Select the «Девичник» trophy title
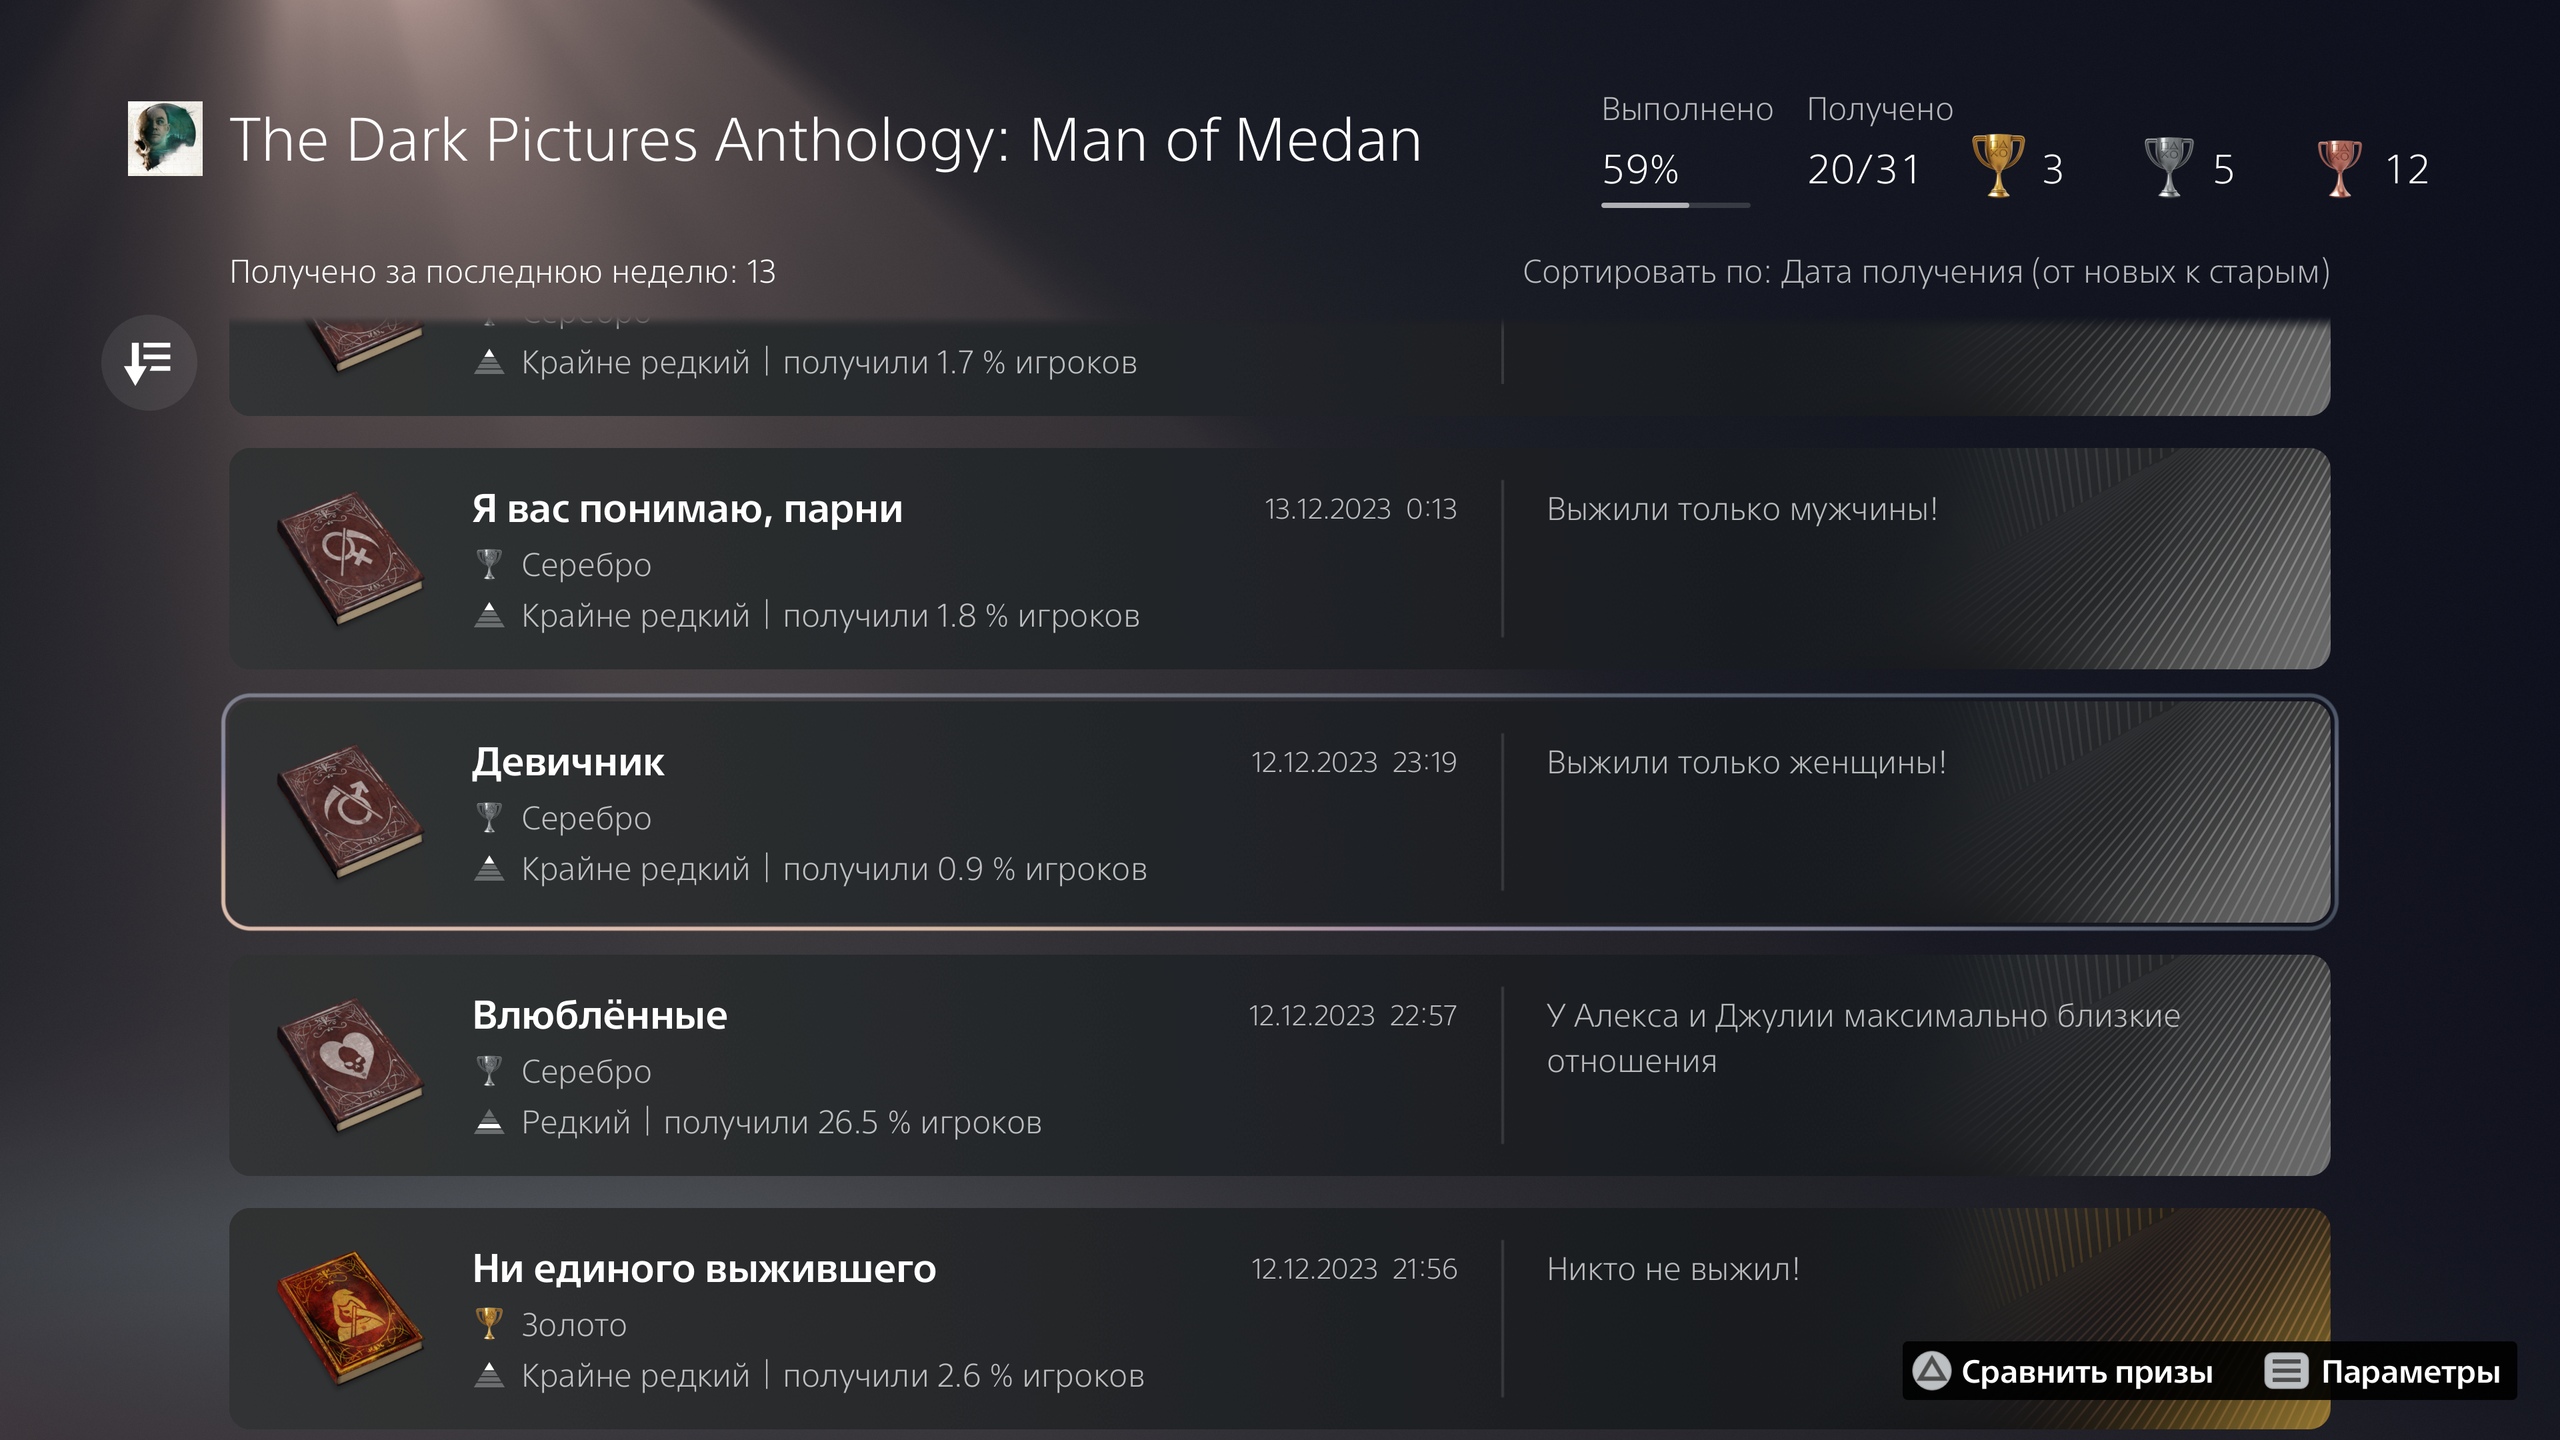The height and width of the screenshot is (1440, 2560). [568, 763]
